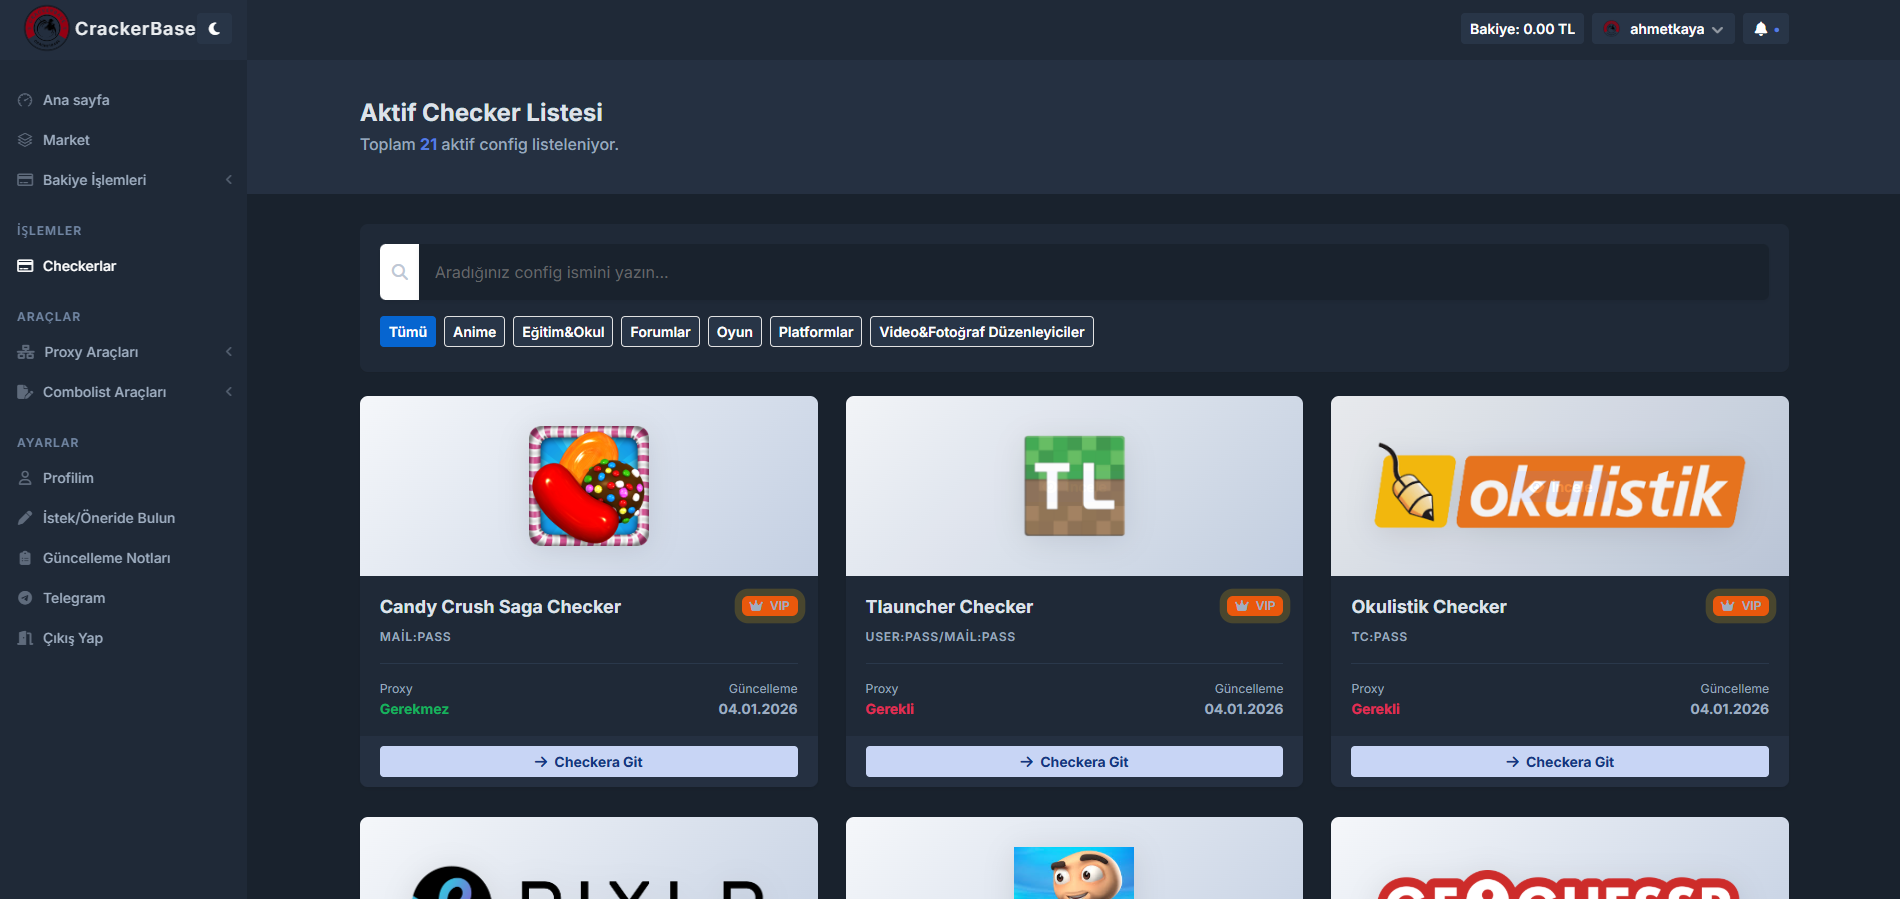
Task: Expand the Bakiye İşlemleri submenu chevron
Action: pos(229,180)
